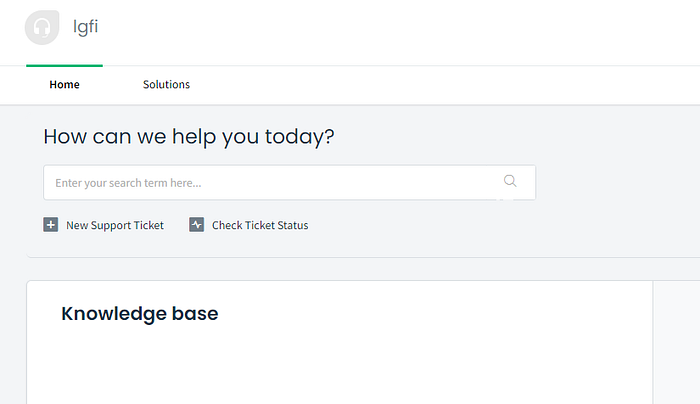This screenshot has width=700, height=404.
Task: Click the "How can we help you today?" heading
Action: 189,137
